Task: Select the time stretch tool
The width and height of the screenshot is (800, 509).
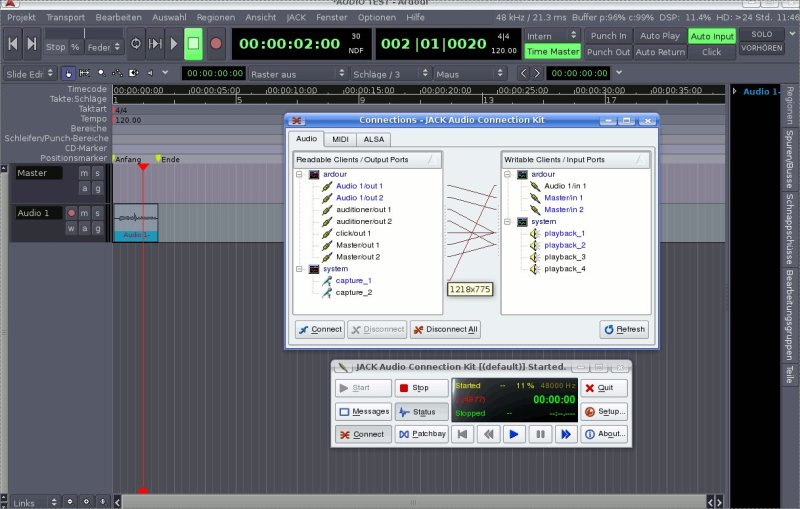Action: 134,73
